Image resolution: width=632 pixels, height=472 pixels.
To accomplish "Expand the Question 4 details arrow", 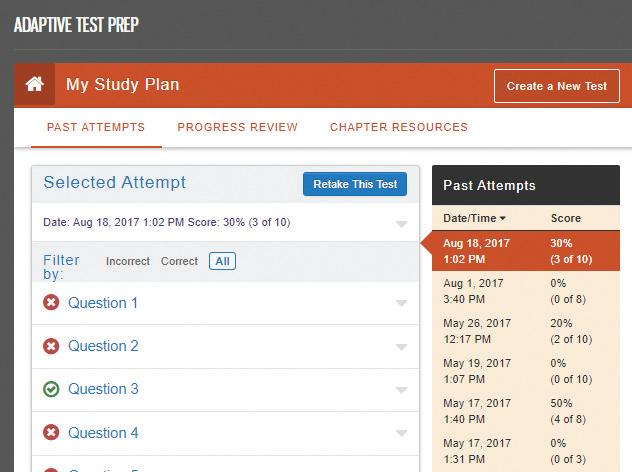I will [x=401, y=433].
